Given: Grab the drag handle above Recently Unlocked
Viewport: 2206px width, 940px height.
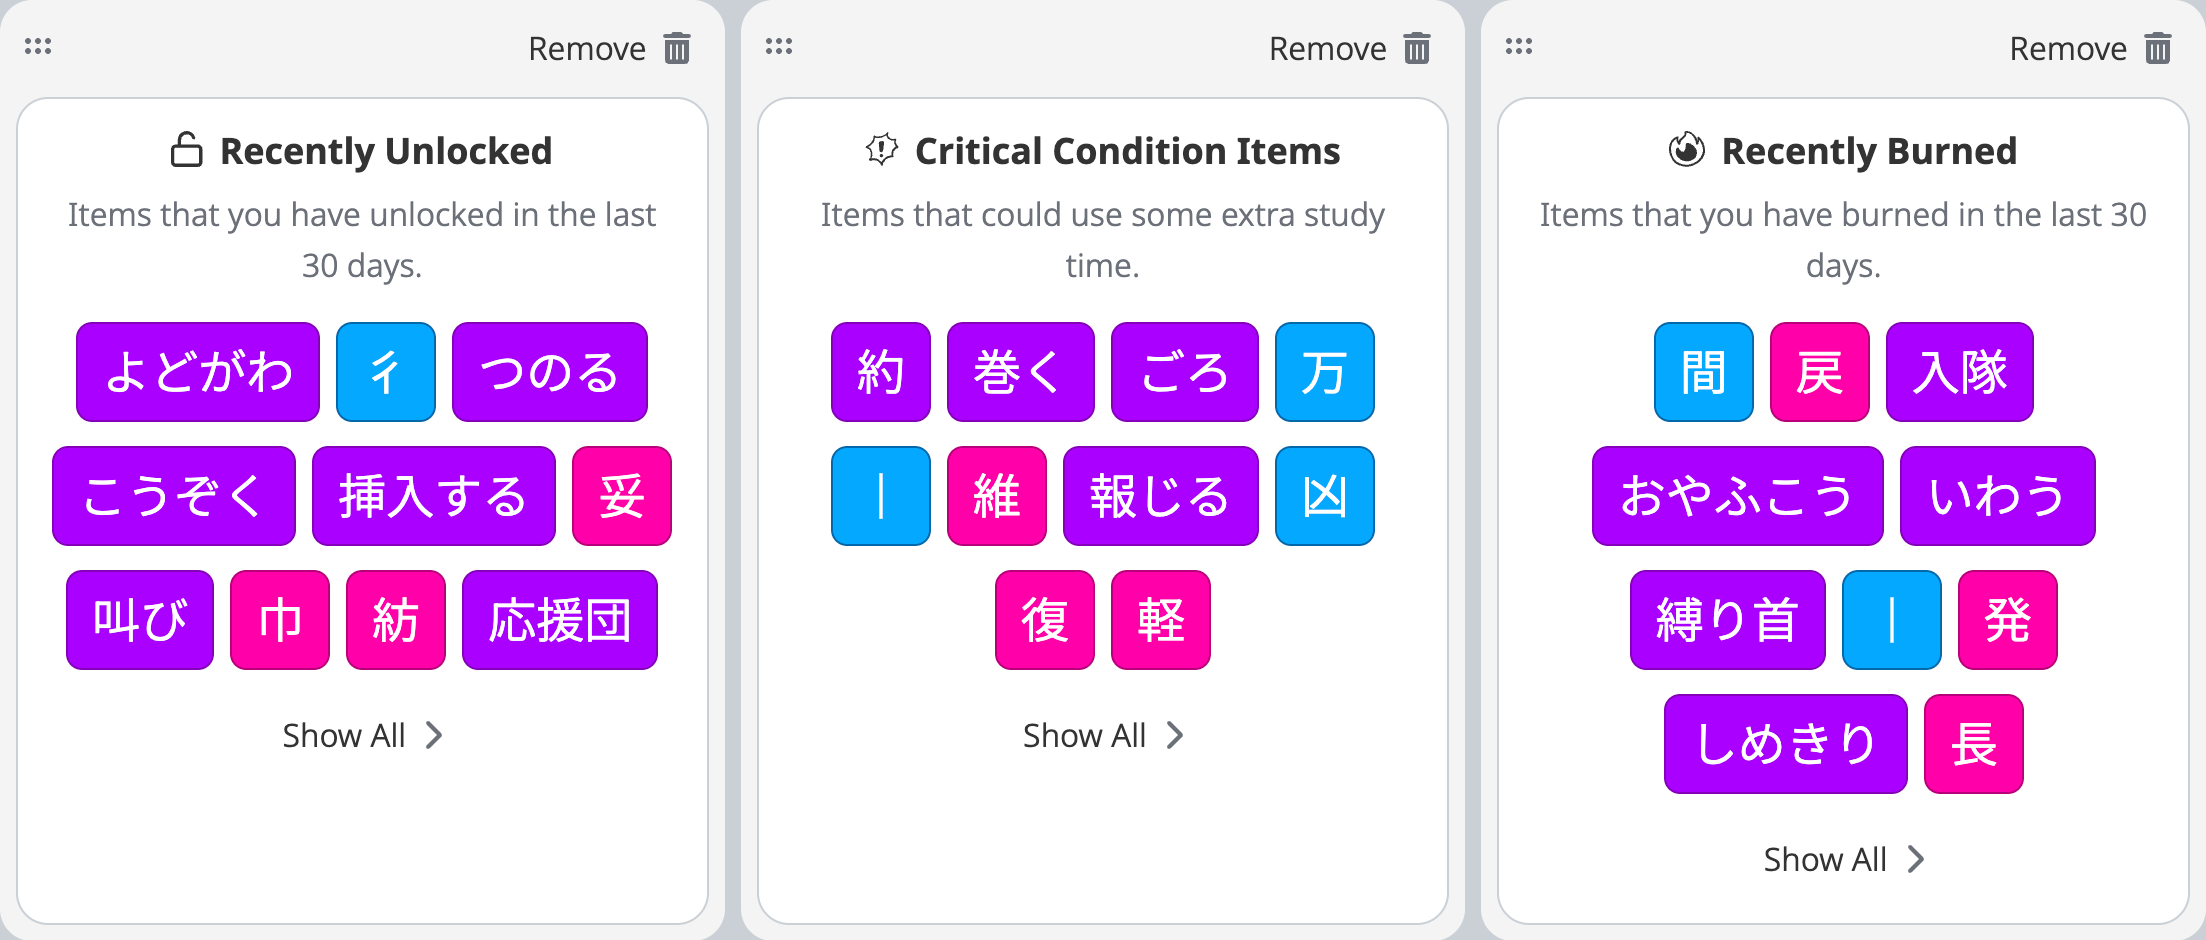Looking at the screenshot, I should [x=38, y=46].
